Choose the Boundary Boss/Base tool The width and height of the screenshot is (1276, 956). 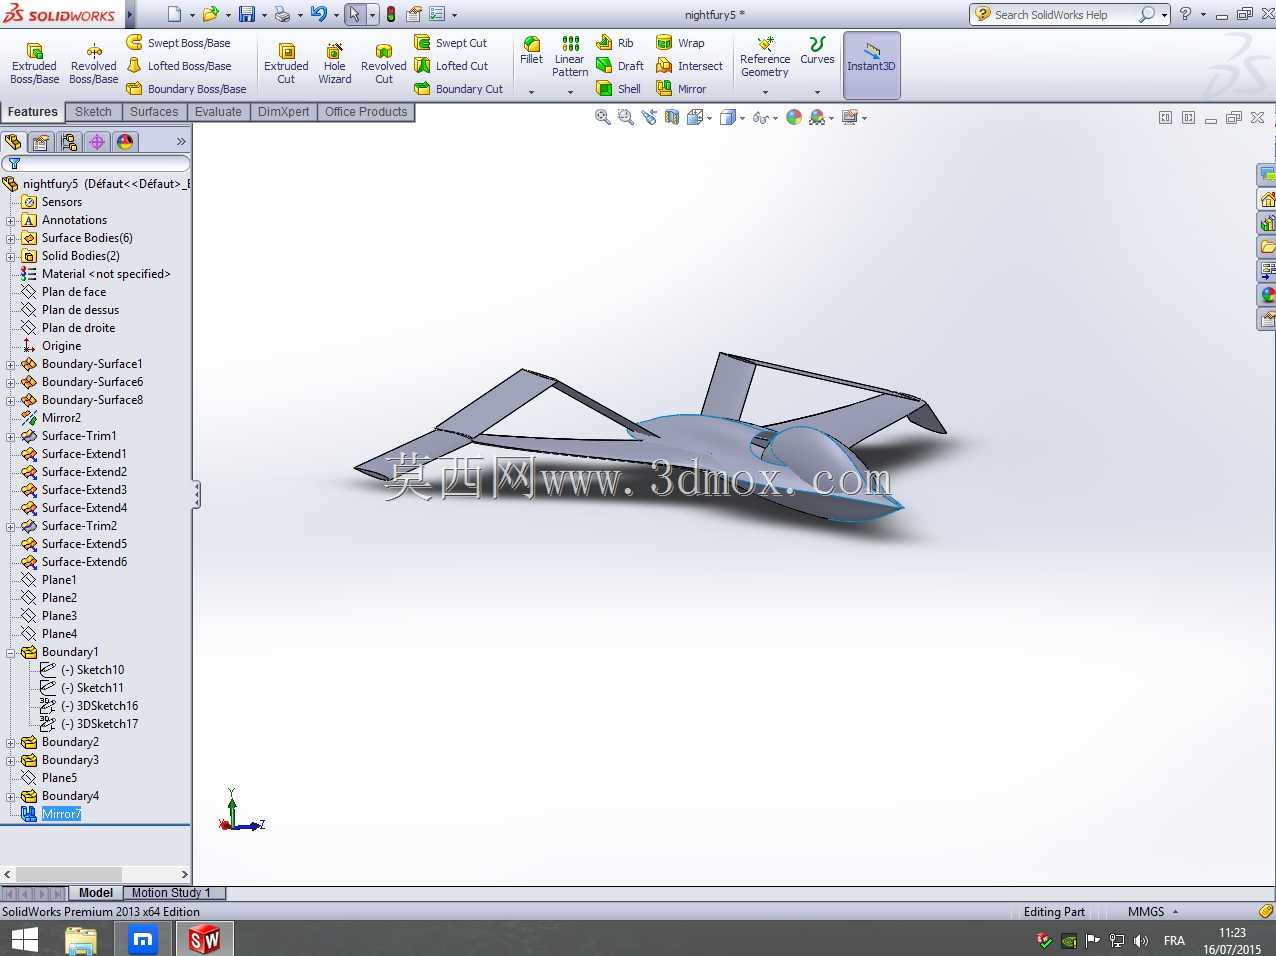tap(187, 89)
